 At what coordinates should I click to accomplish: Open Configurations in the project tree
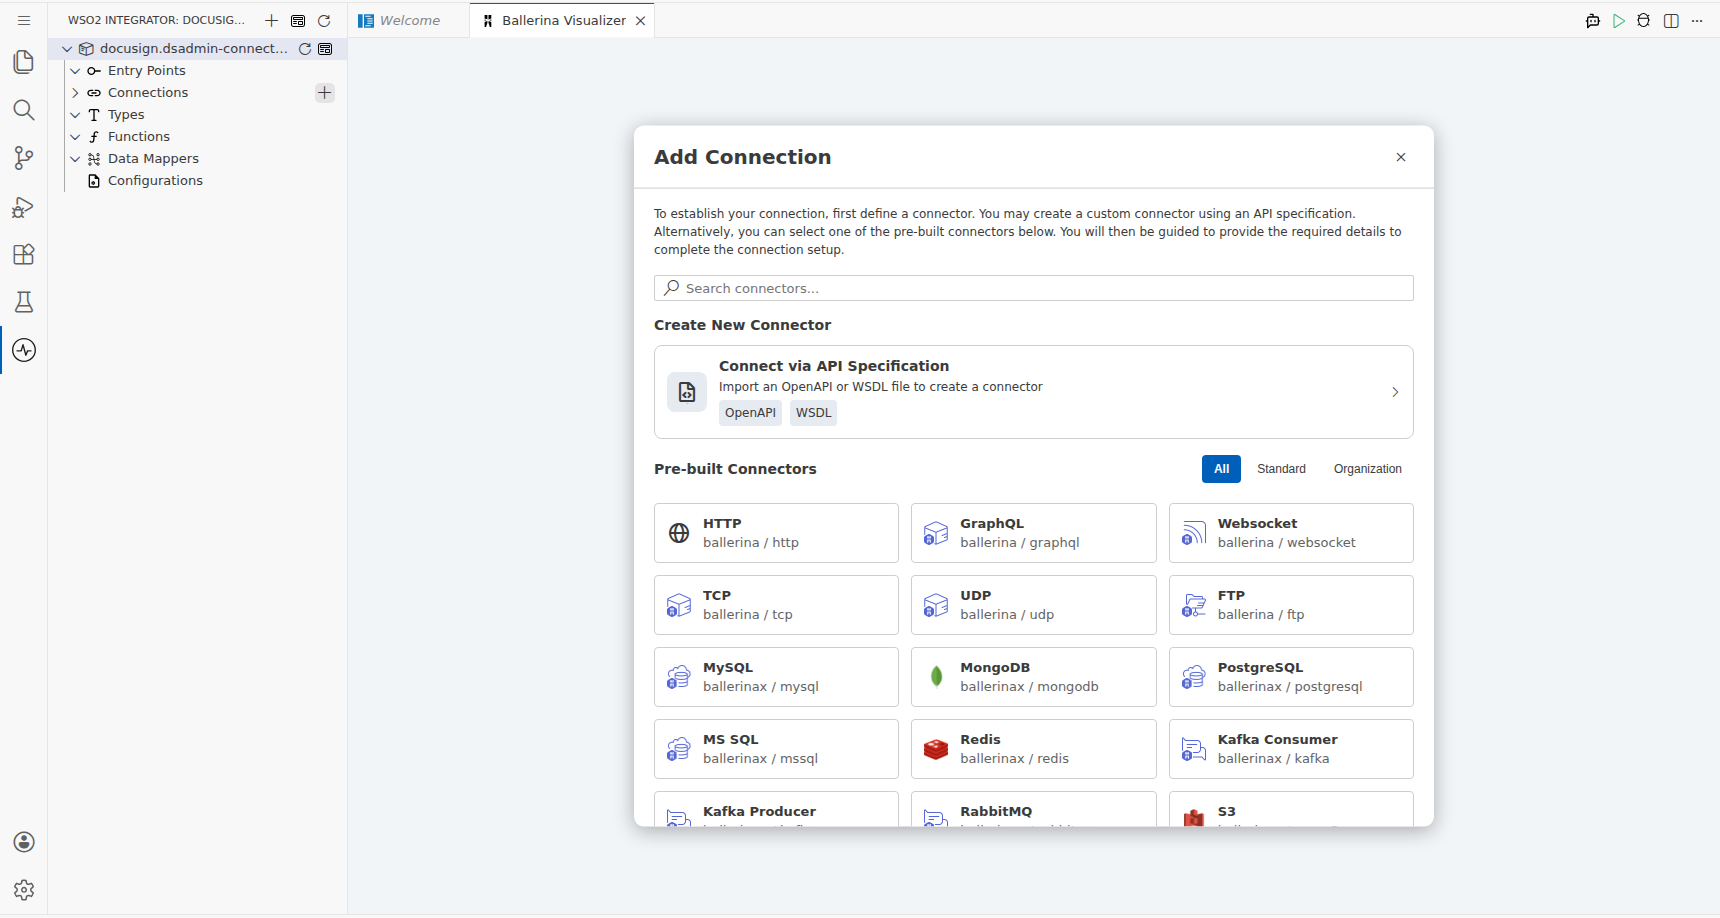(155, 180)
